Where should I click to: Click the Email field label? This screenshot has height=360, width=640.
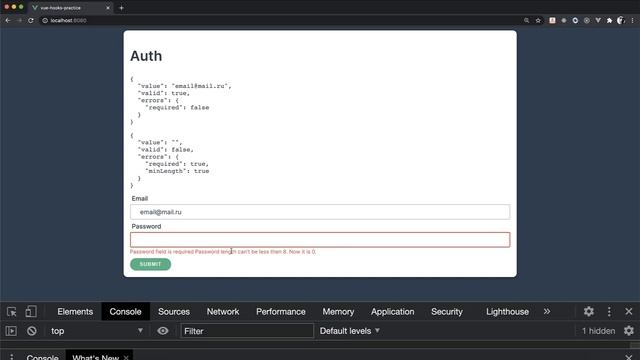point(140,198)
